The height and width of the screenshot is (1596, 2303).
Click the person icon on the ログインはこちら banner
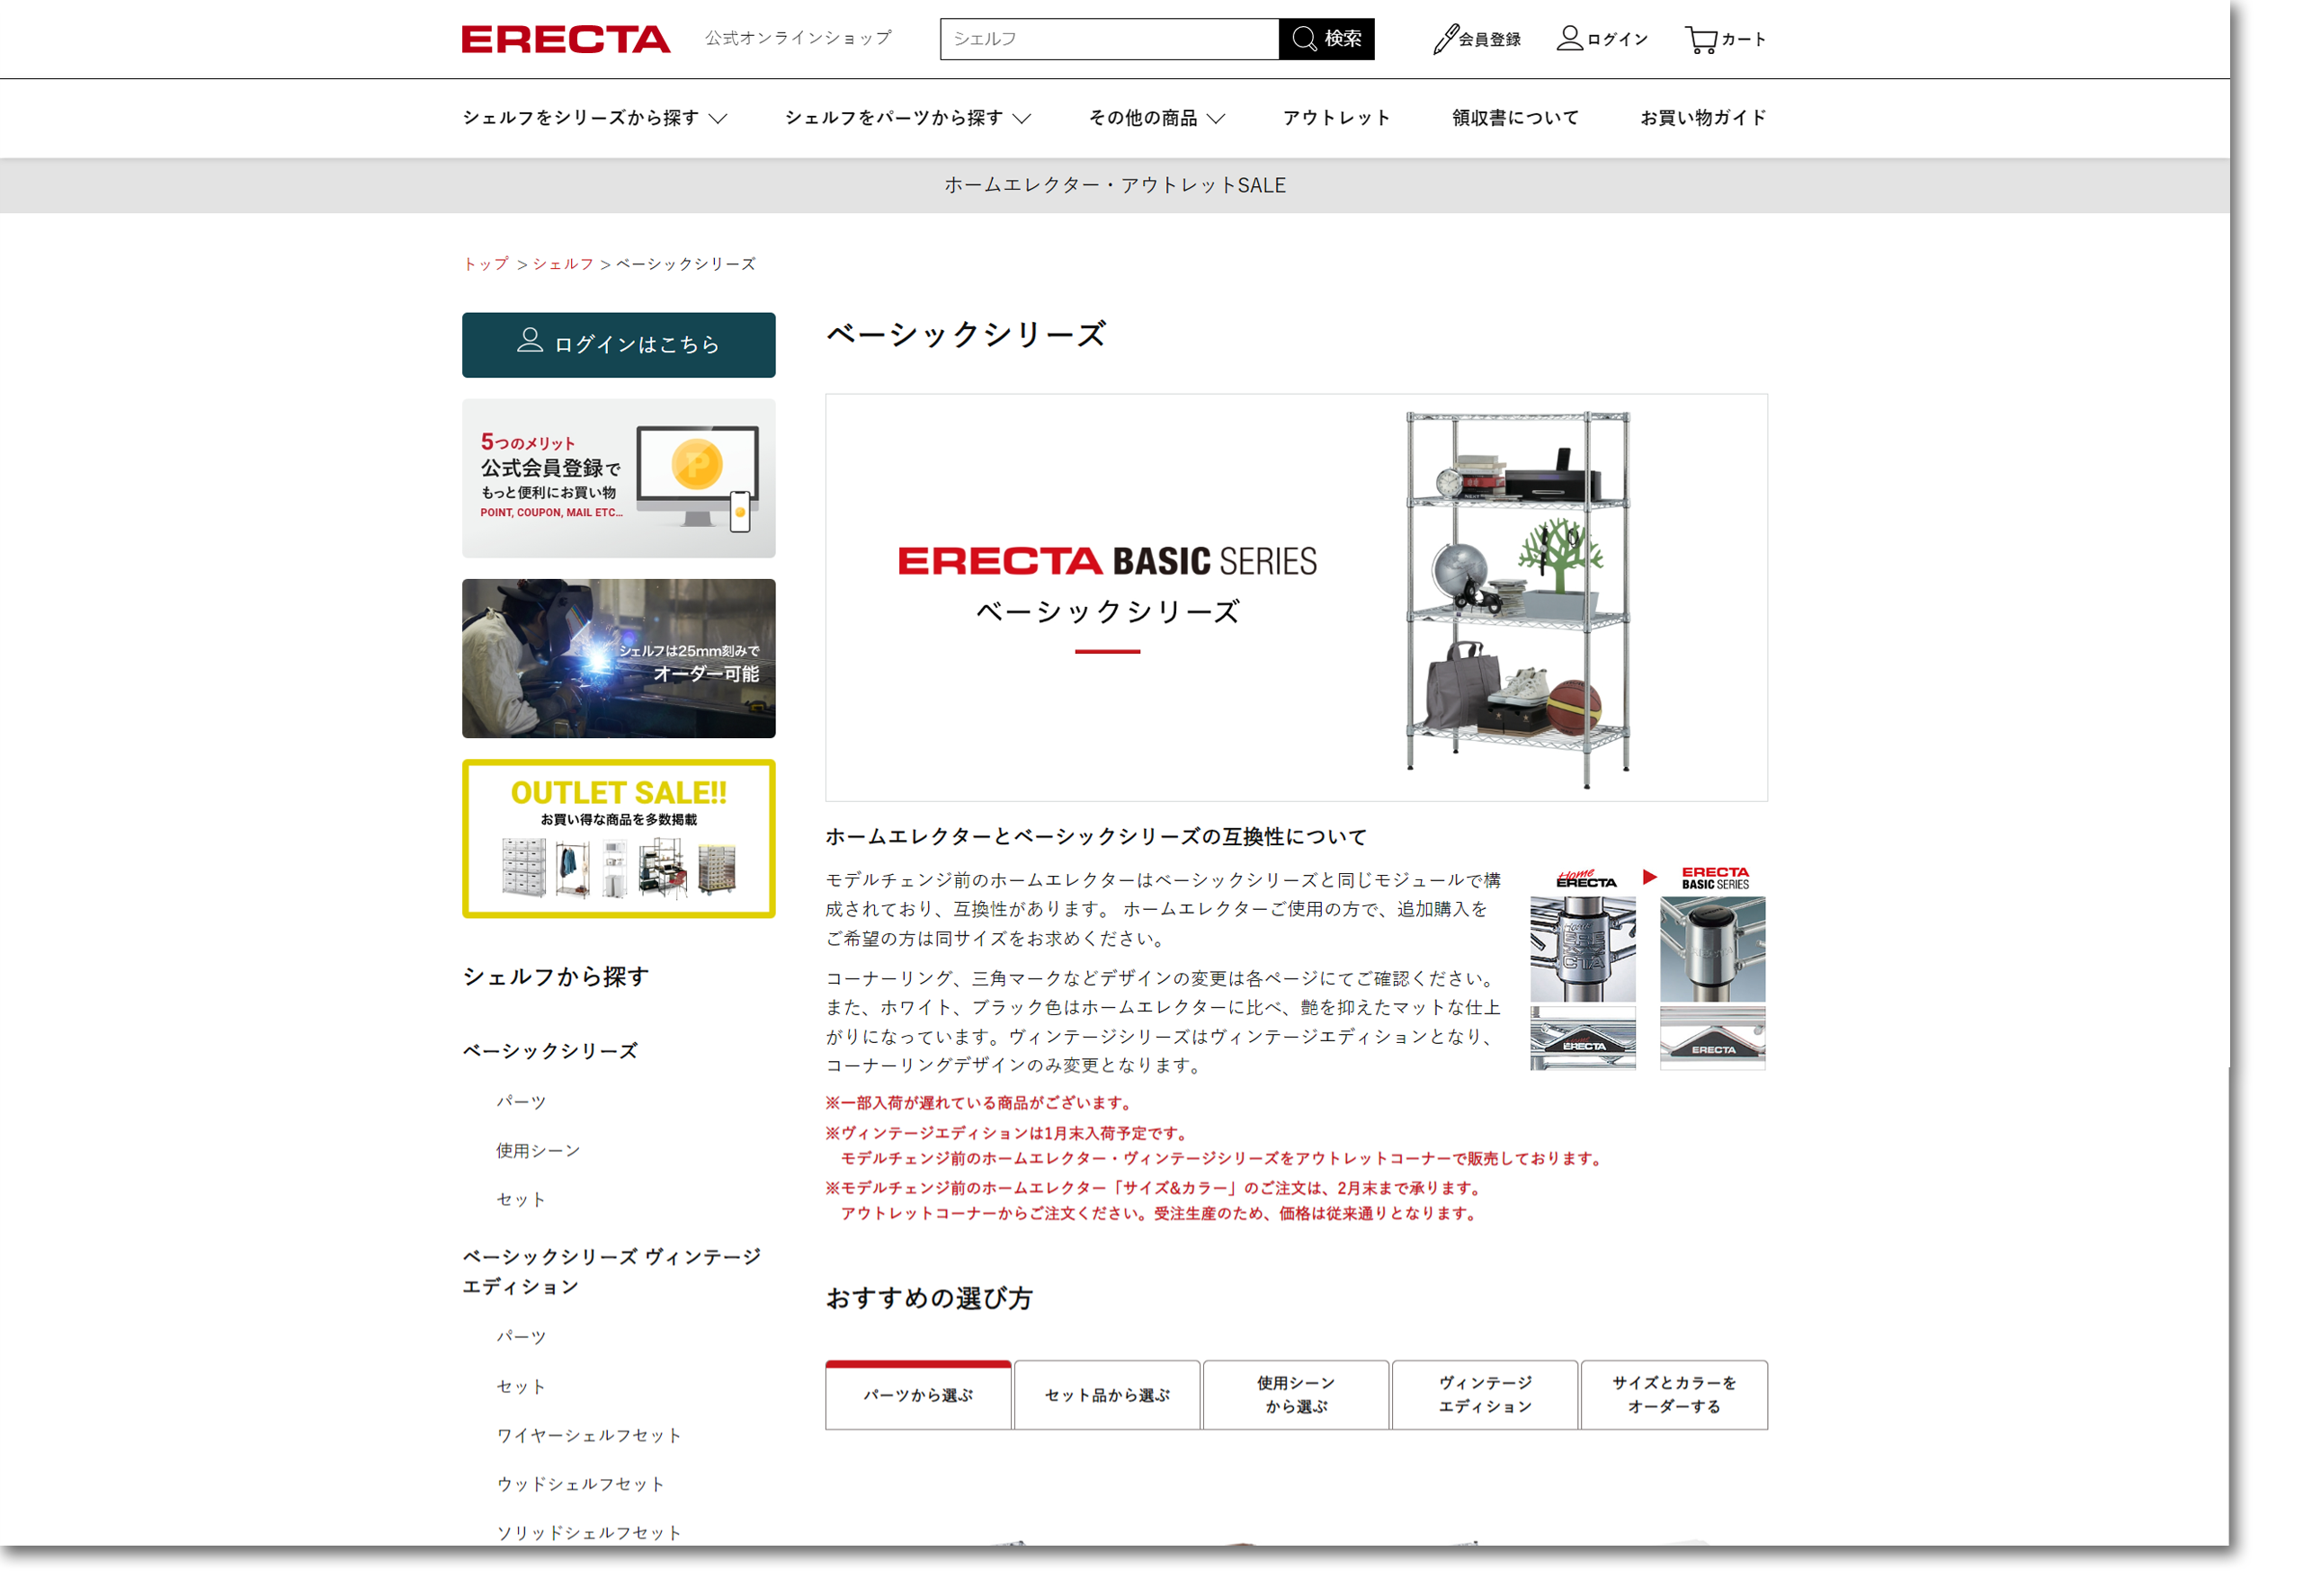[531, 343]
